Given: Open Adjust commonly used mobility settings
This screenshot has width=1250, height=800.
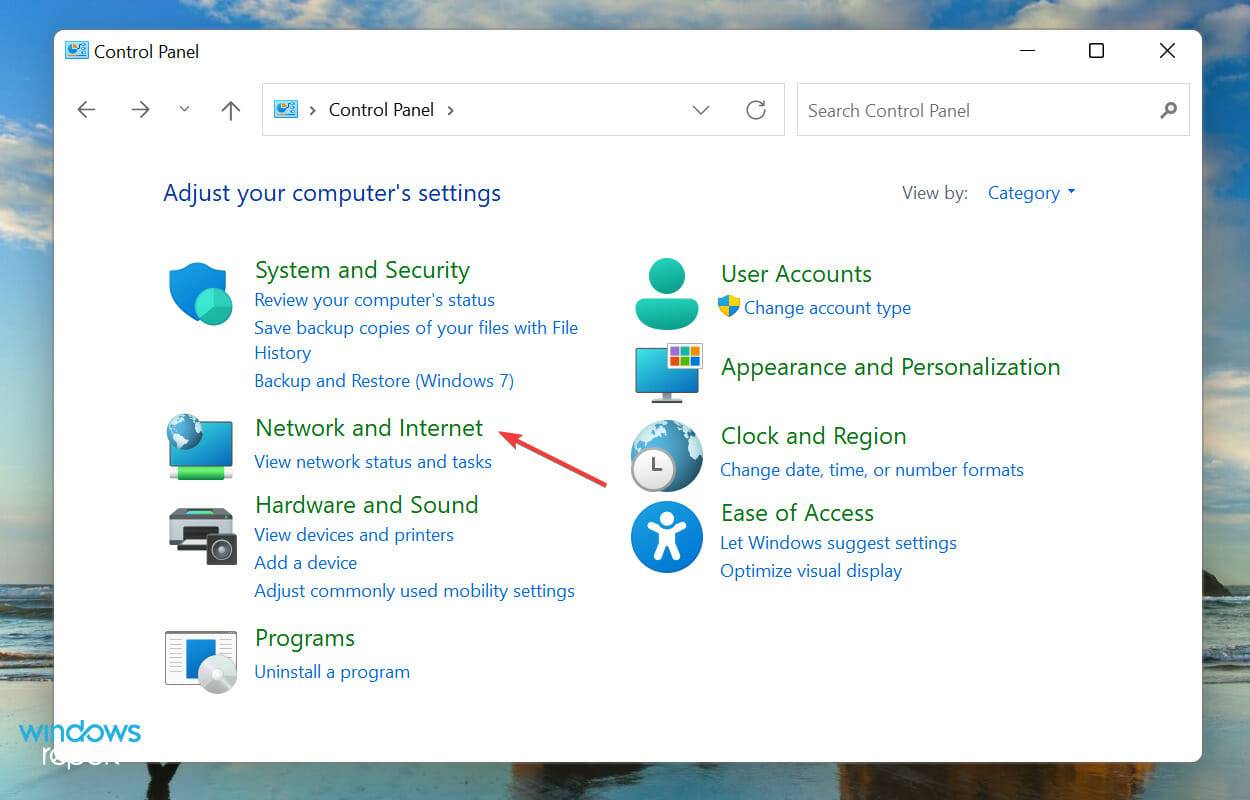Looking at the screenshot, I should point(415,591).
